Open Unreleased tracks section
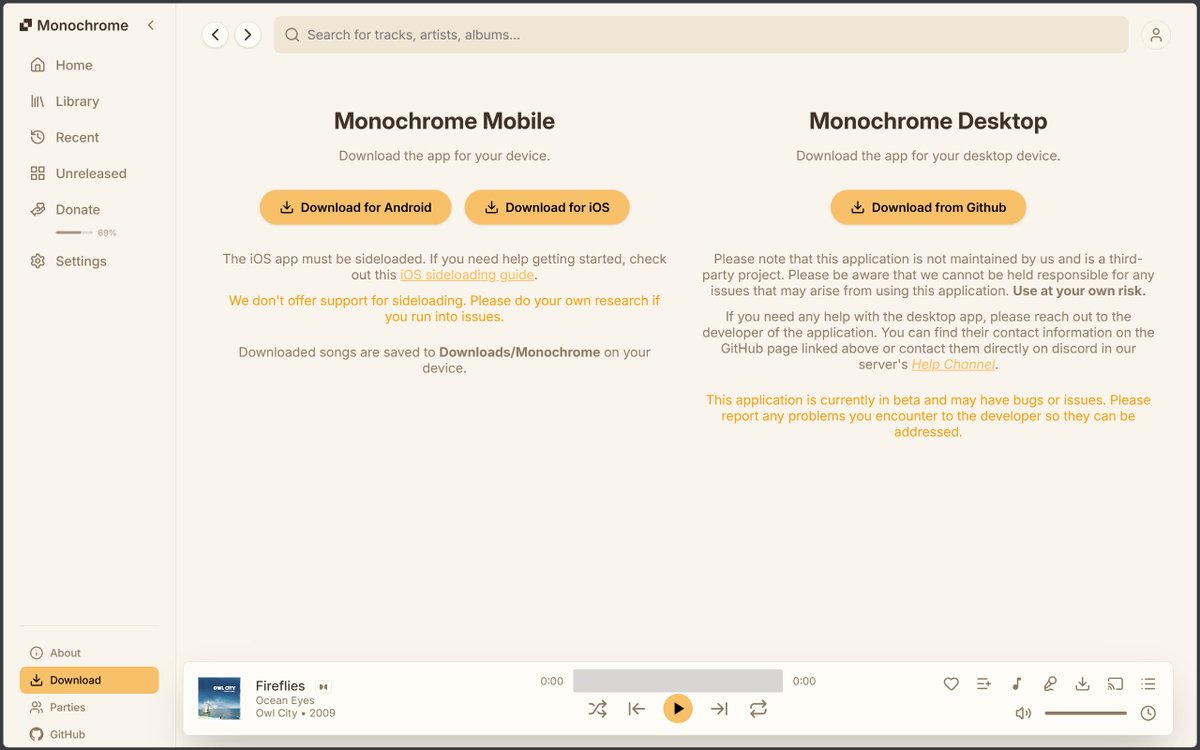 coord(89,173)
